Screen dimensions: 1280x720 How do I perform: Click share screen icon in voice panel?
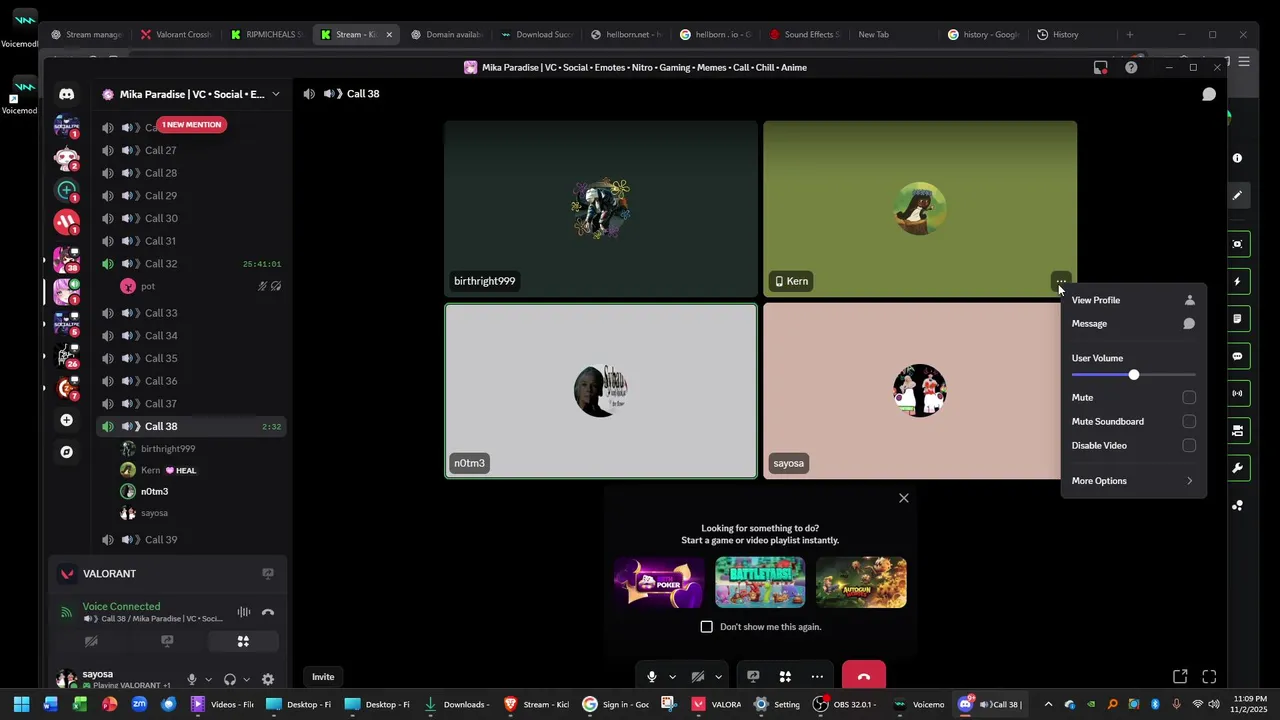click(x=167, y=642)
